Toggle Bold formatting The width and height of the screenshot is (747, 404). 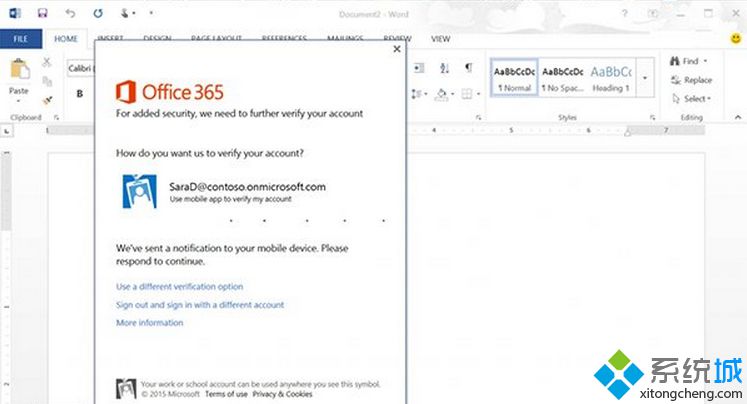pos(80,93)
